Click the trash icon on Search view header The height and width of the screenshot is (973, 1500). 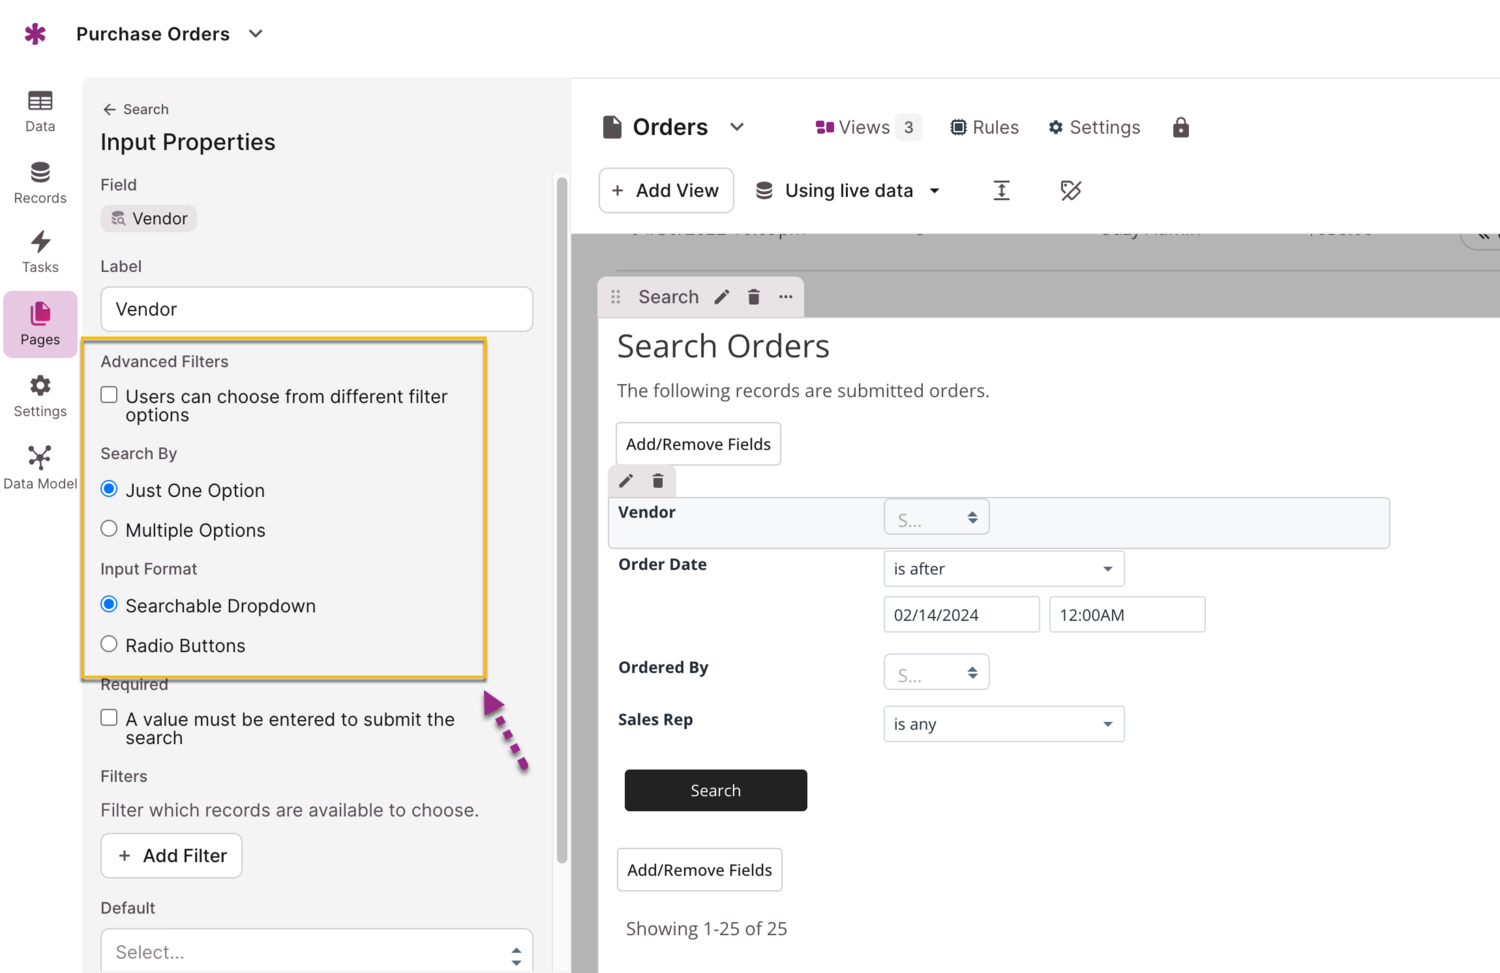tap(754, 297)
